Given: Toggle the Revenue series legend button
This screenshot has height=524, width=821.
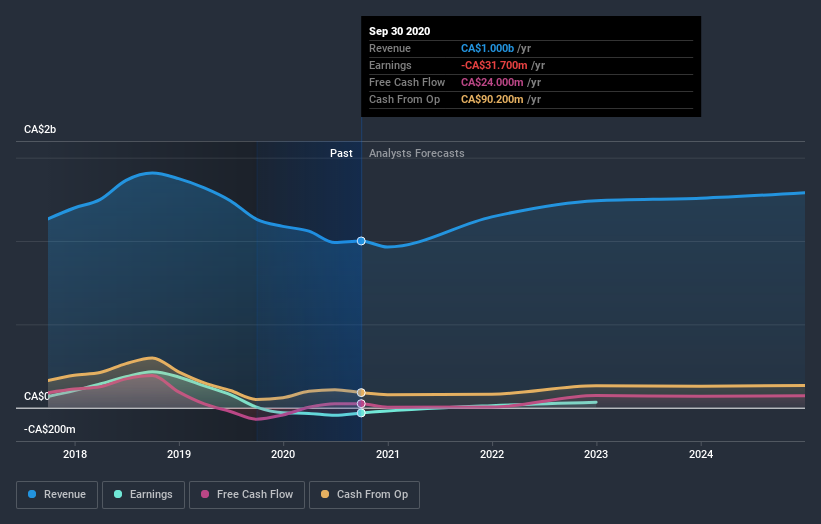Looking at the screenshot, I should (x=57, y=495).
